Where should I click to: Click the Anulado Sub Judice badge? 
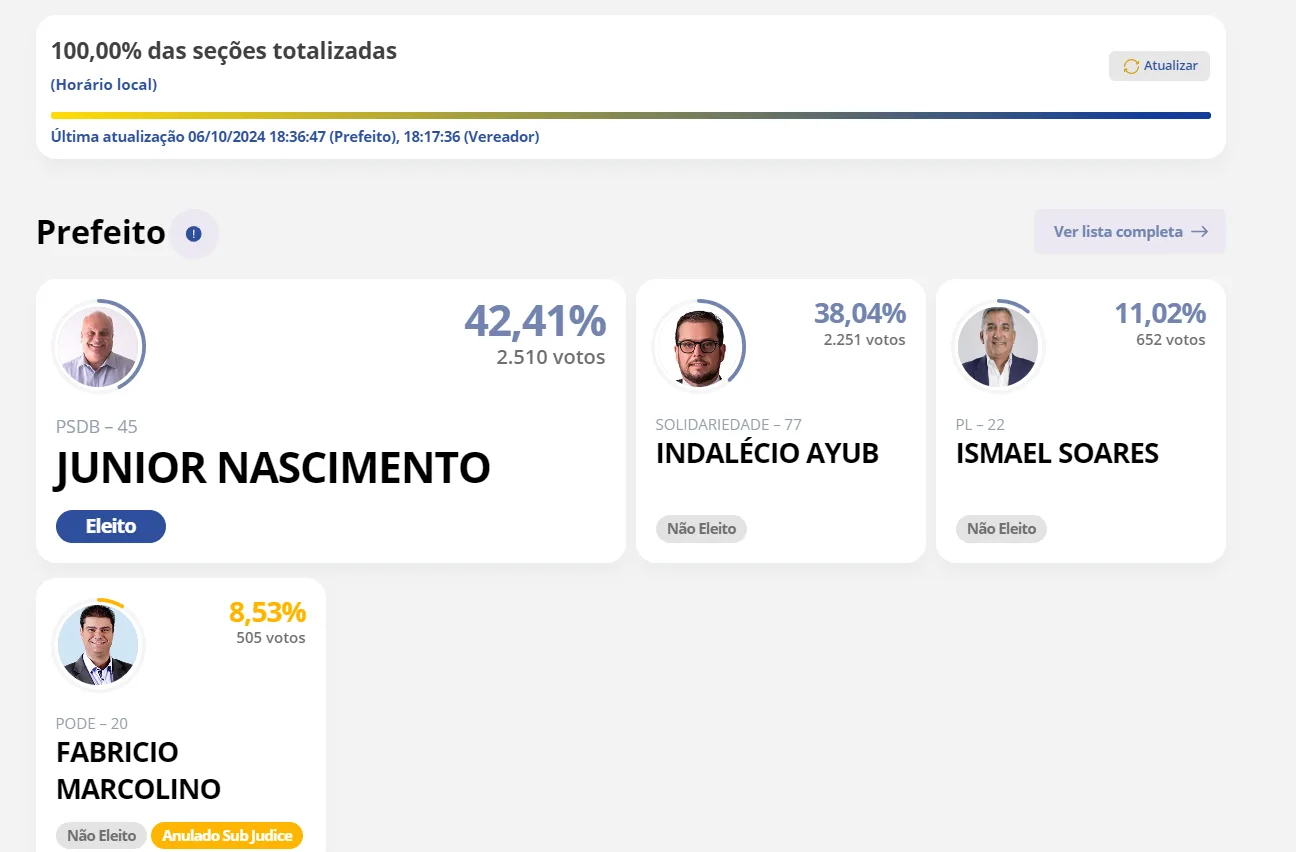click(227, 836)
